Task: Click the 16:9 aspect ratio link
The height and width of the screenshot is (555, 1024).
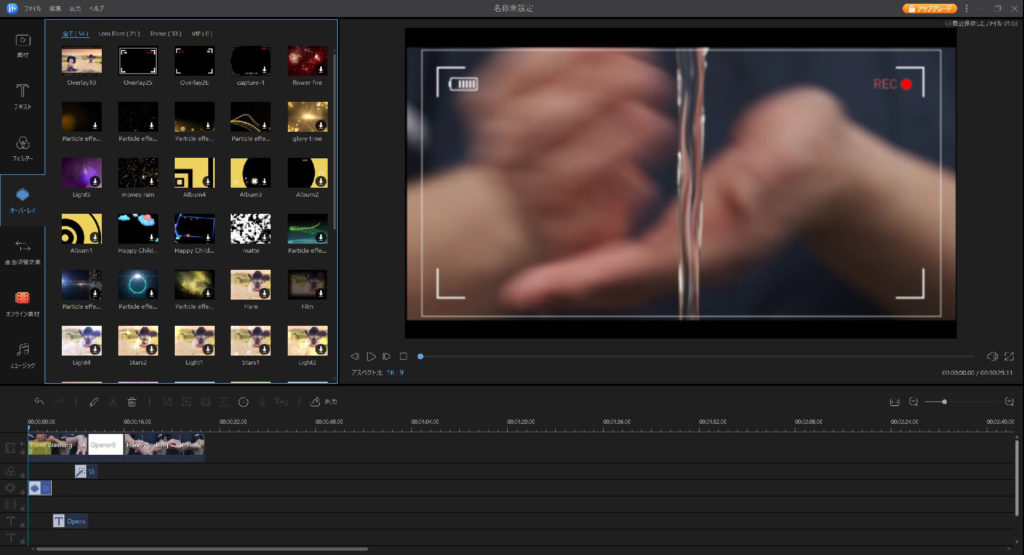Action: [x=395, y=372]
